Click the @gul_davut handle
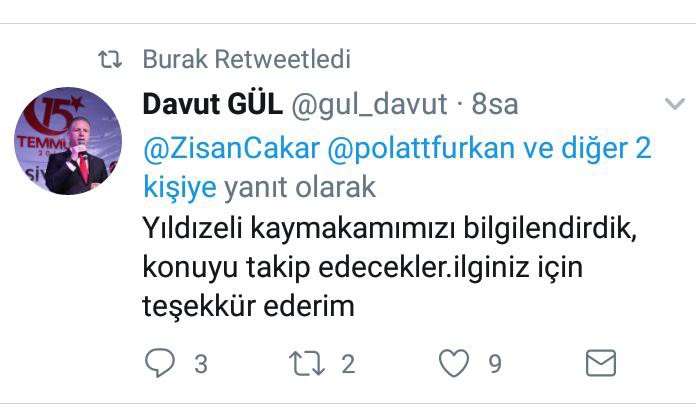Image resolution: width=696 pixels, height=408 pixels. [369, 105]
